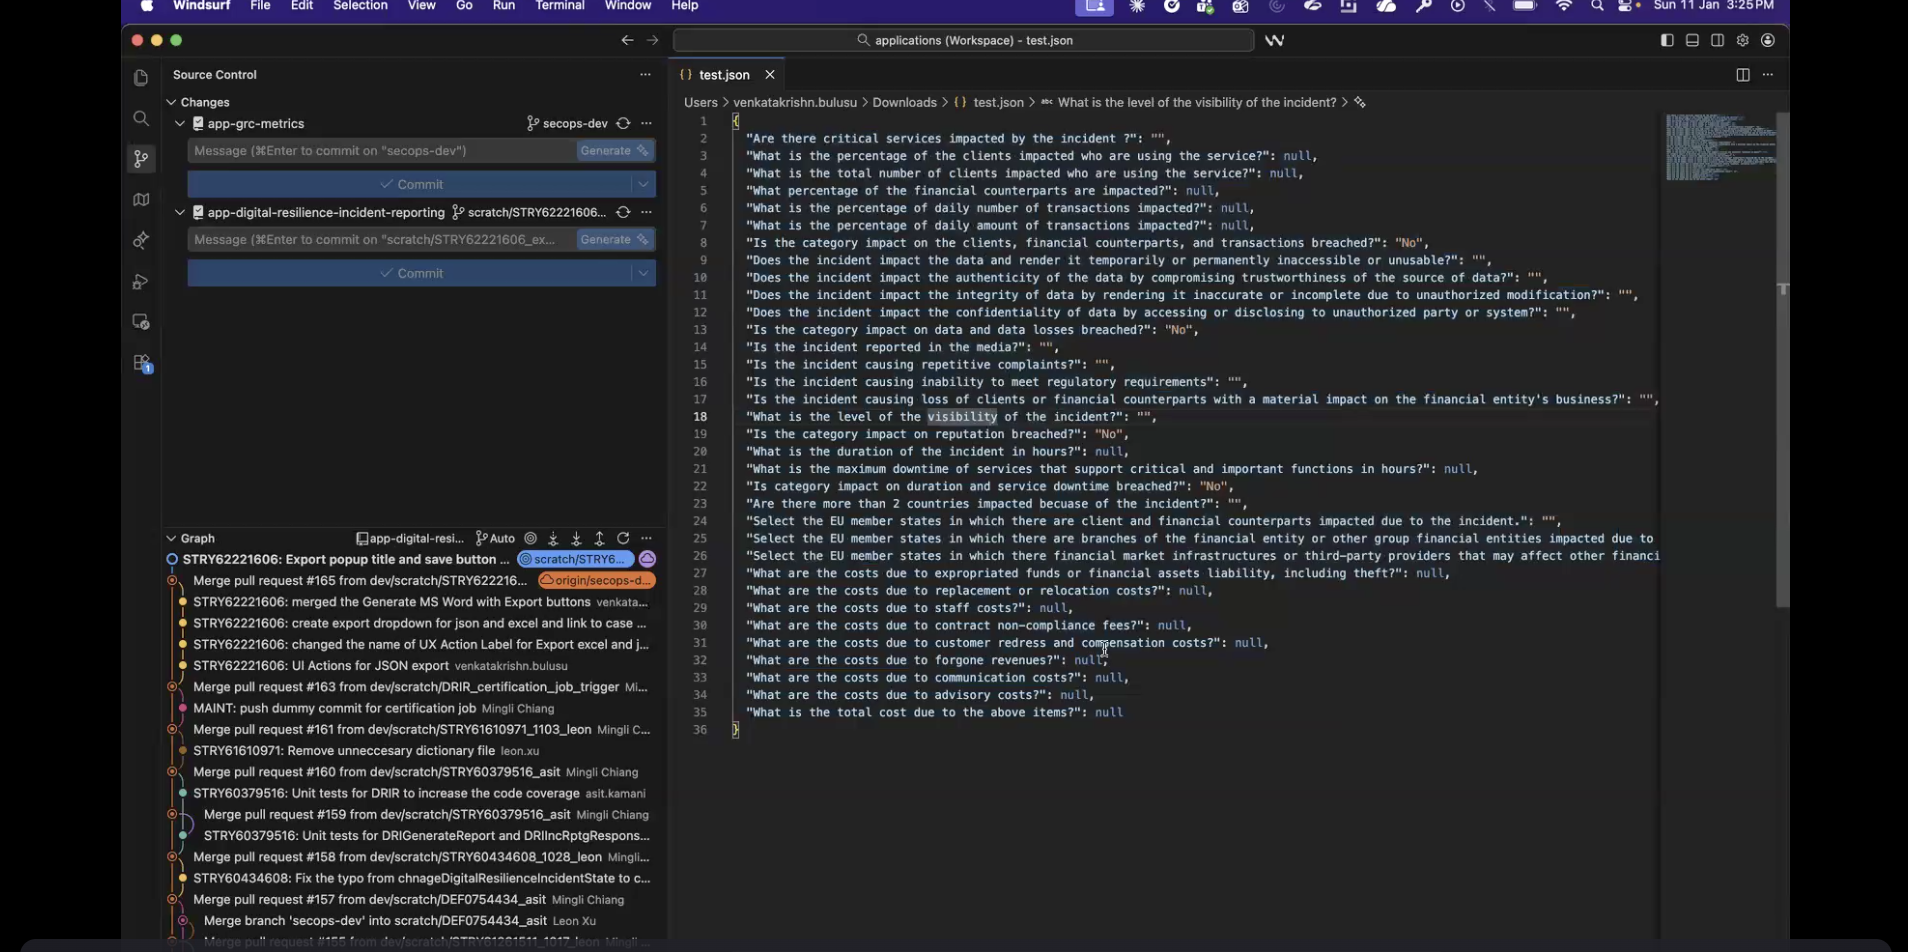1908x952 pixels.
Task: Change Graph Auto branch filter
Action: pos(495,538)
